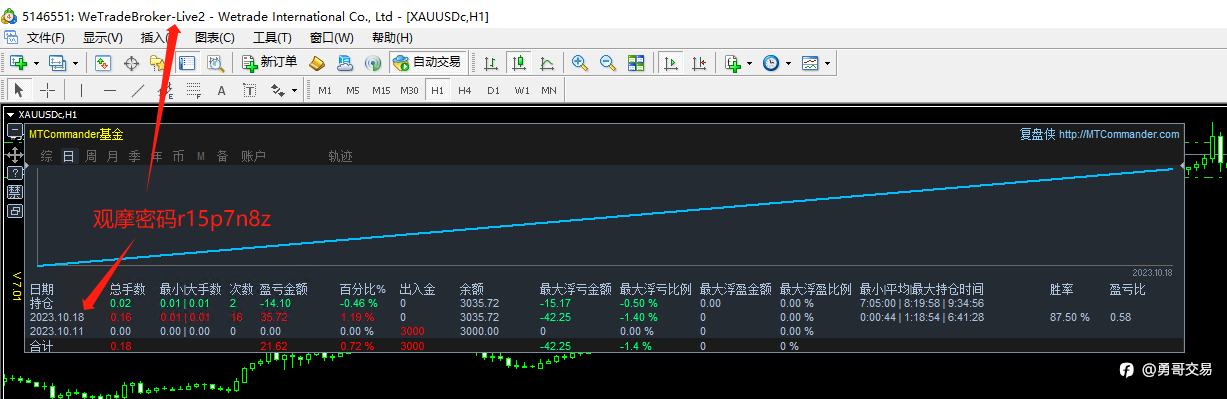Screen dimensions: 1227x399
Task: Collapse the MTCommander panel minus icon
Action: click(15, 131)
